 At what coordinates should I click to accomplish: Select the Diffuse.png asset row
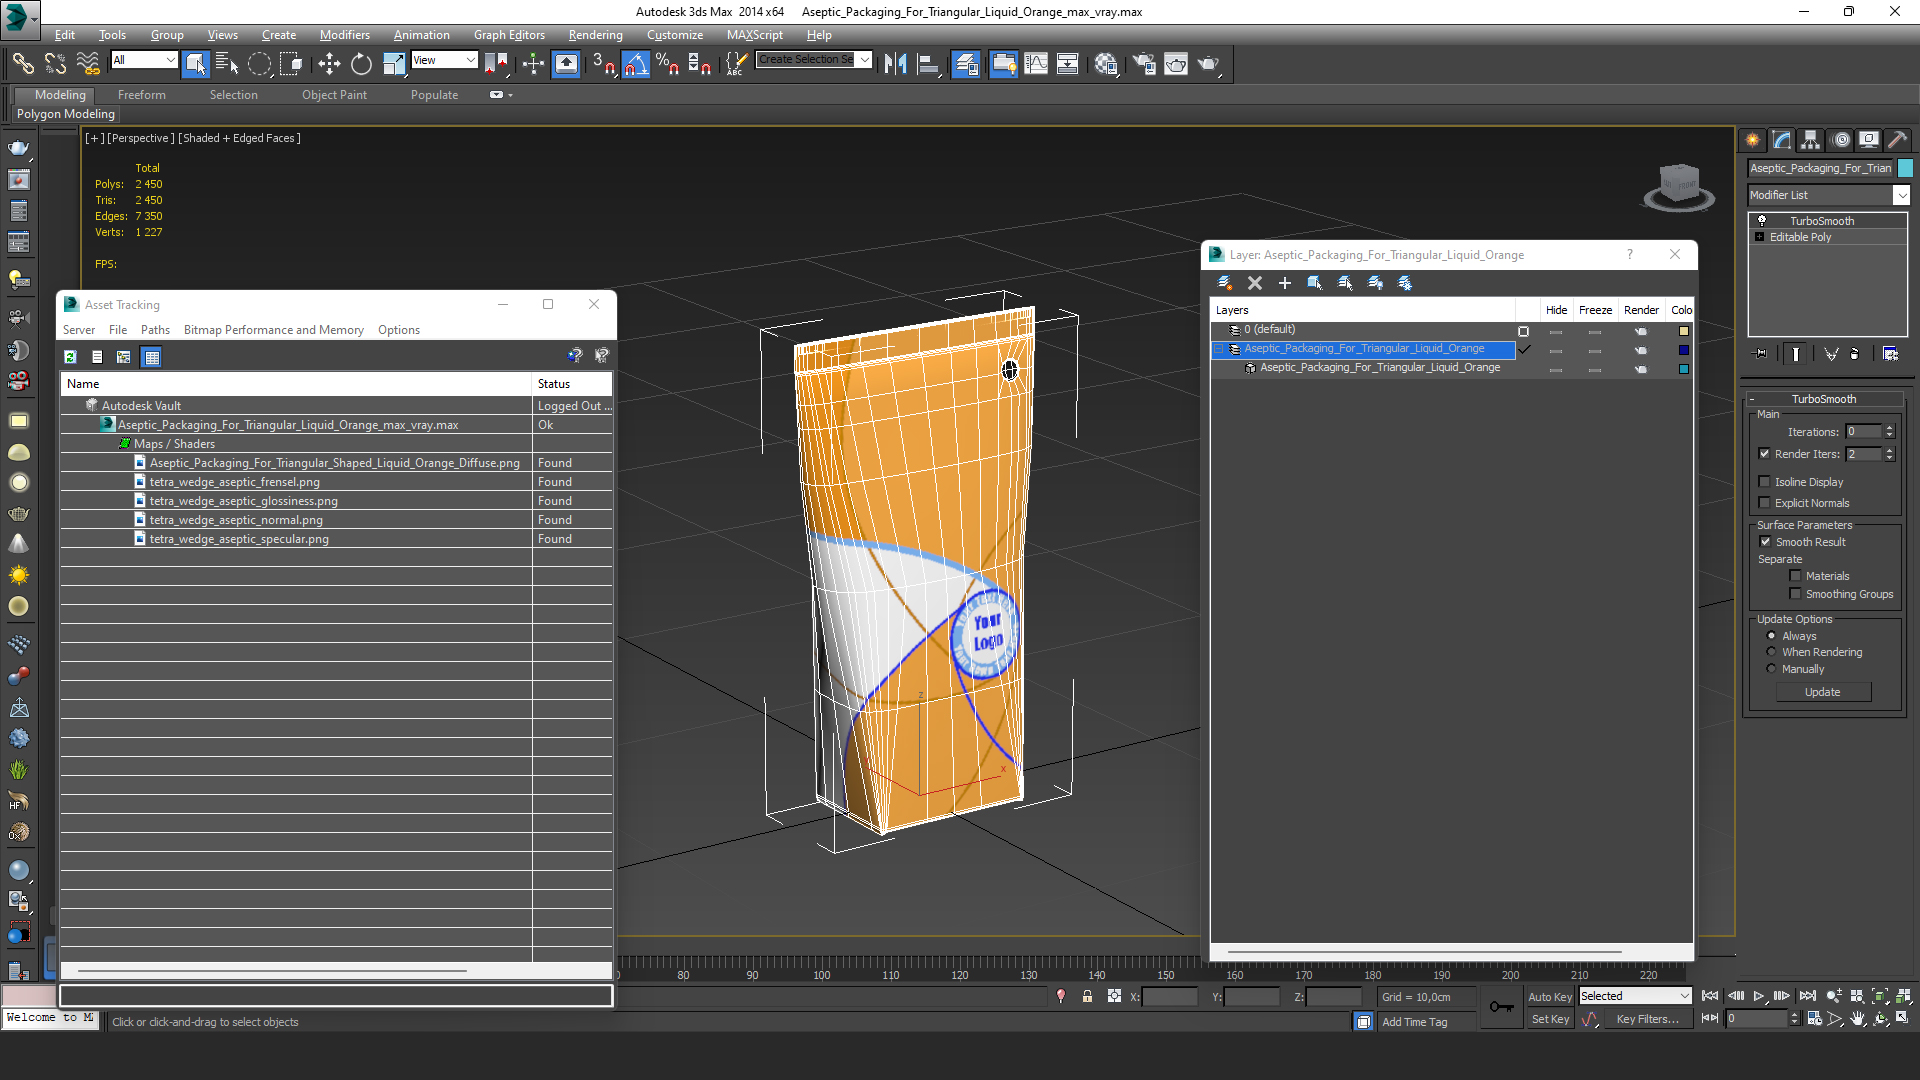pos(334,463)
